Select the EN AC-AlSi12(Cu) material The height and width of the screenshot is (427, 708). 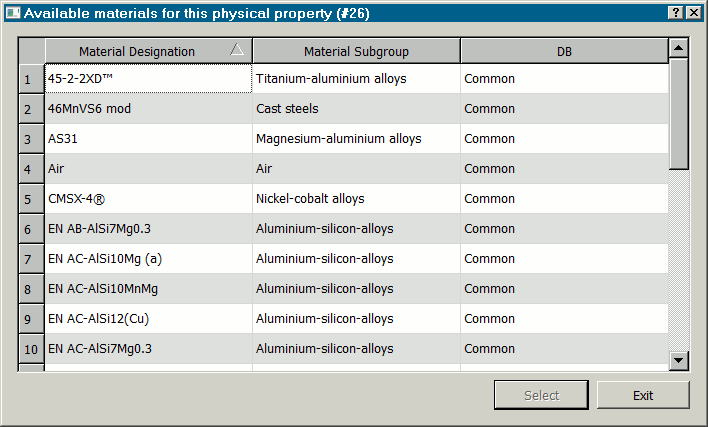click(147, 319)
